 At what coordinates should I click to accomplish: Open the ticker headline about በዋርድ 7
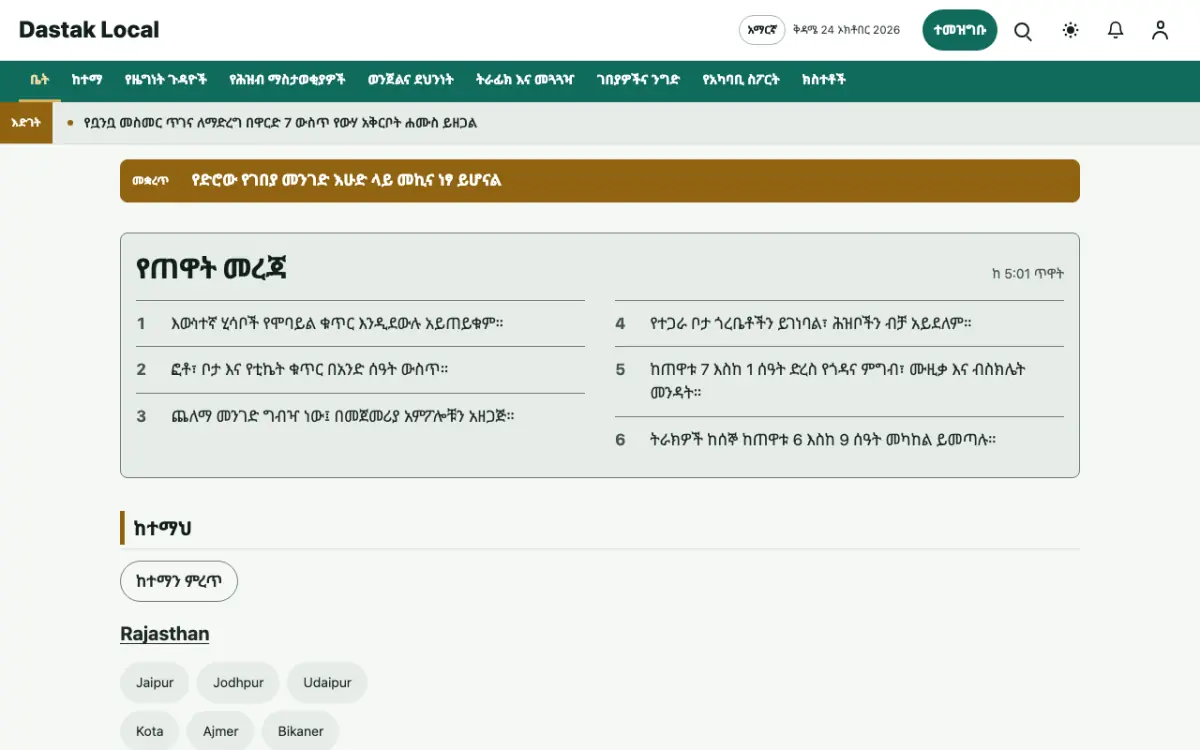point(280,123)
